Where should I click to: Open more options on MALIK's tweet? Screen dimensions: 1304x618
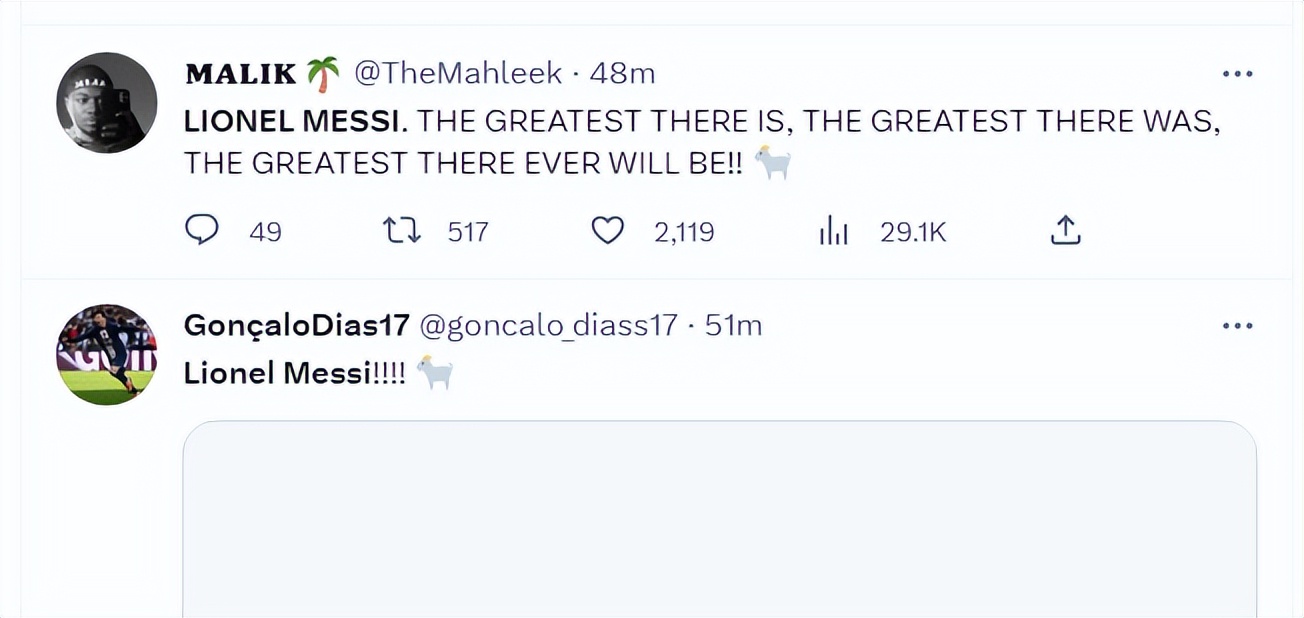click(x=1237, y=74)
